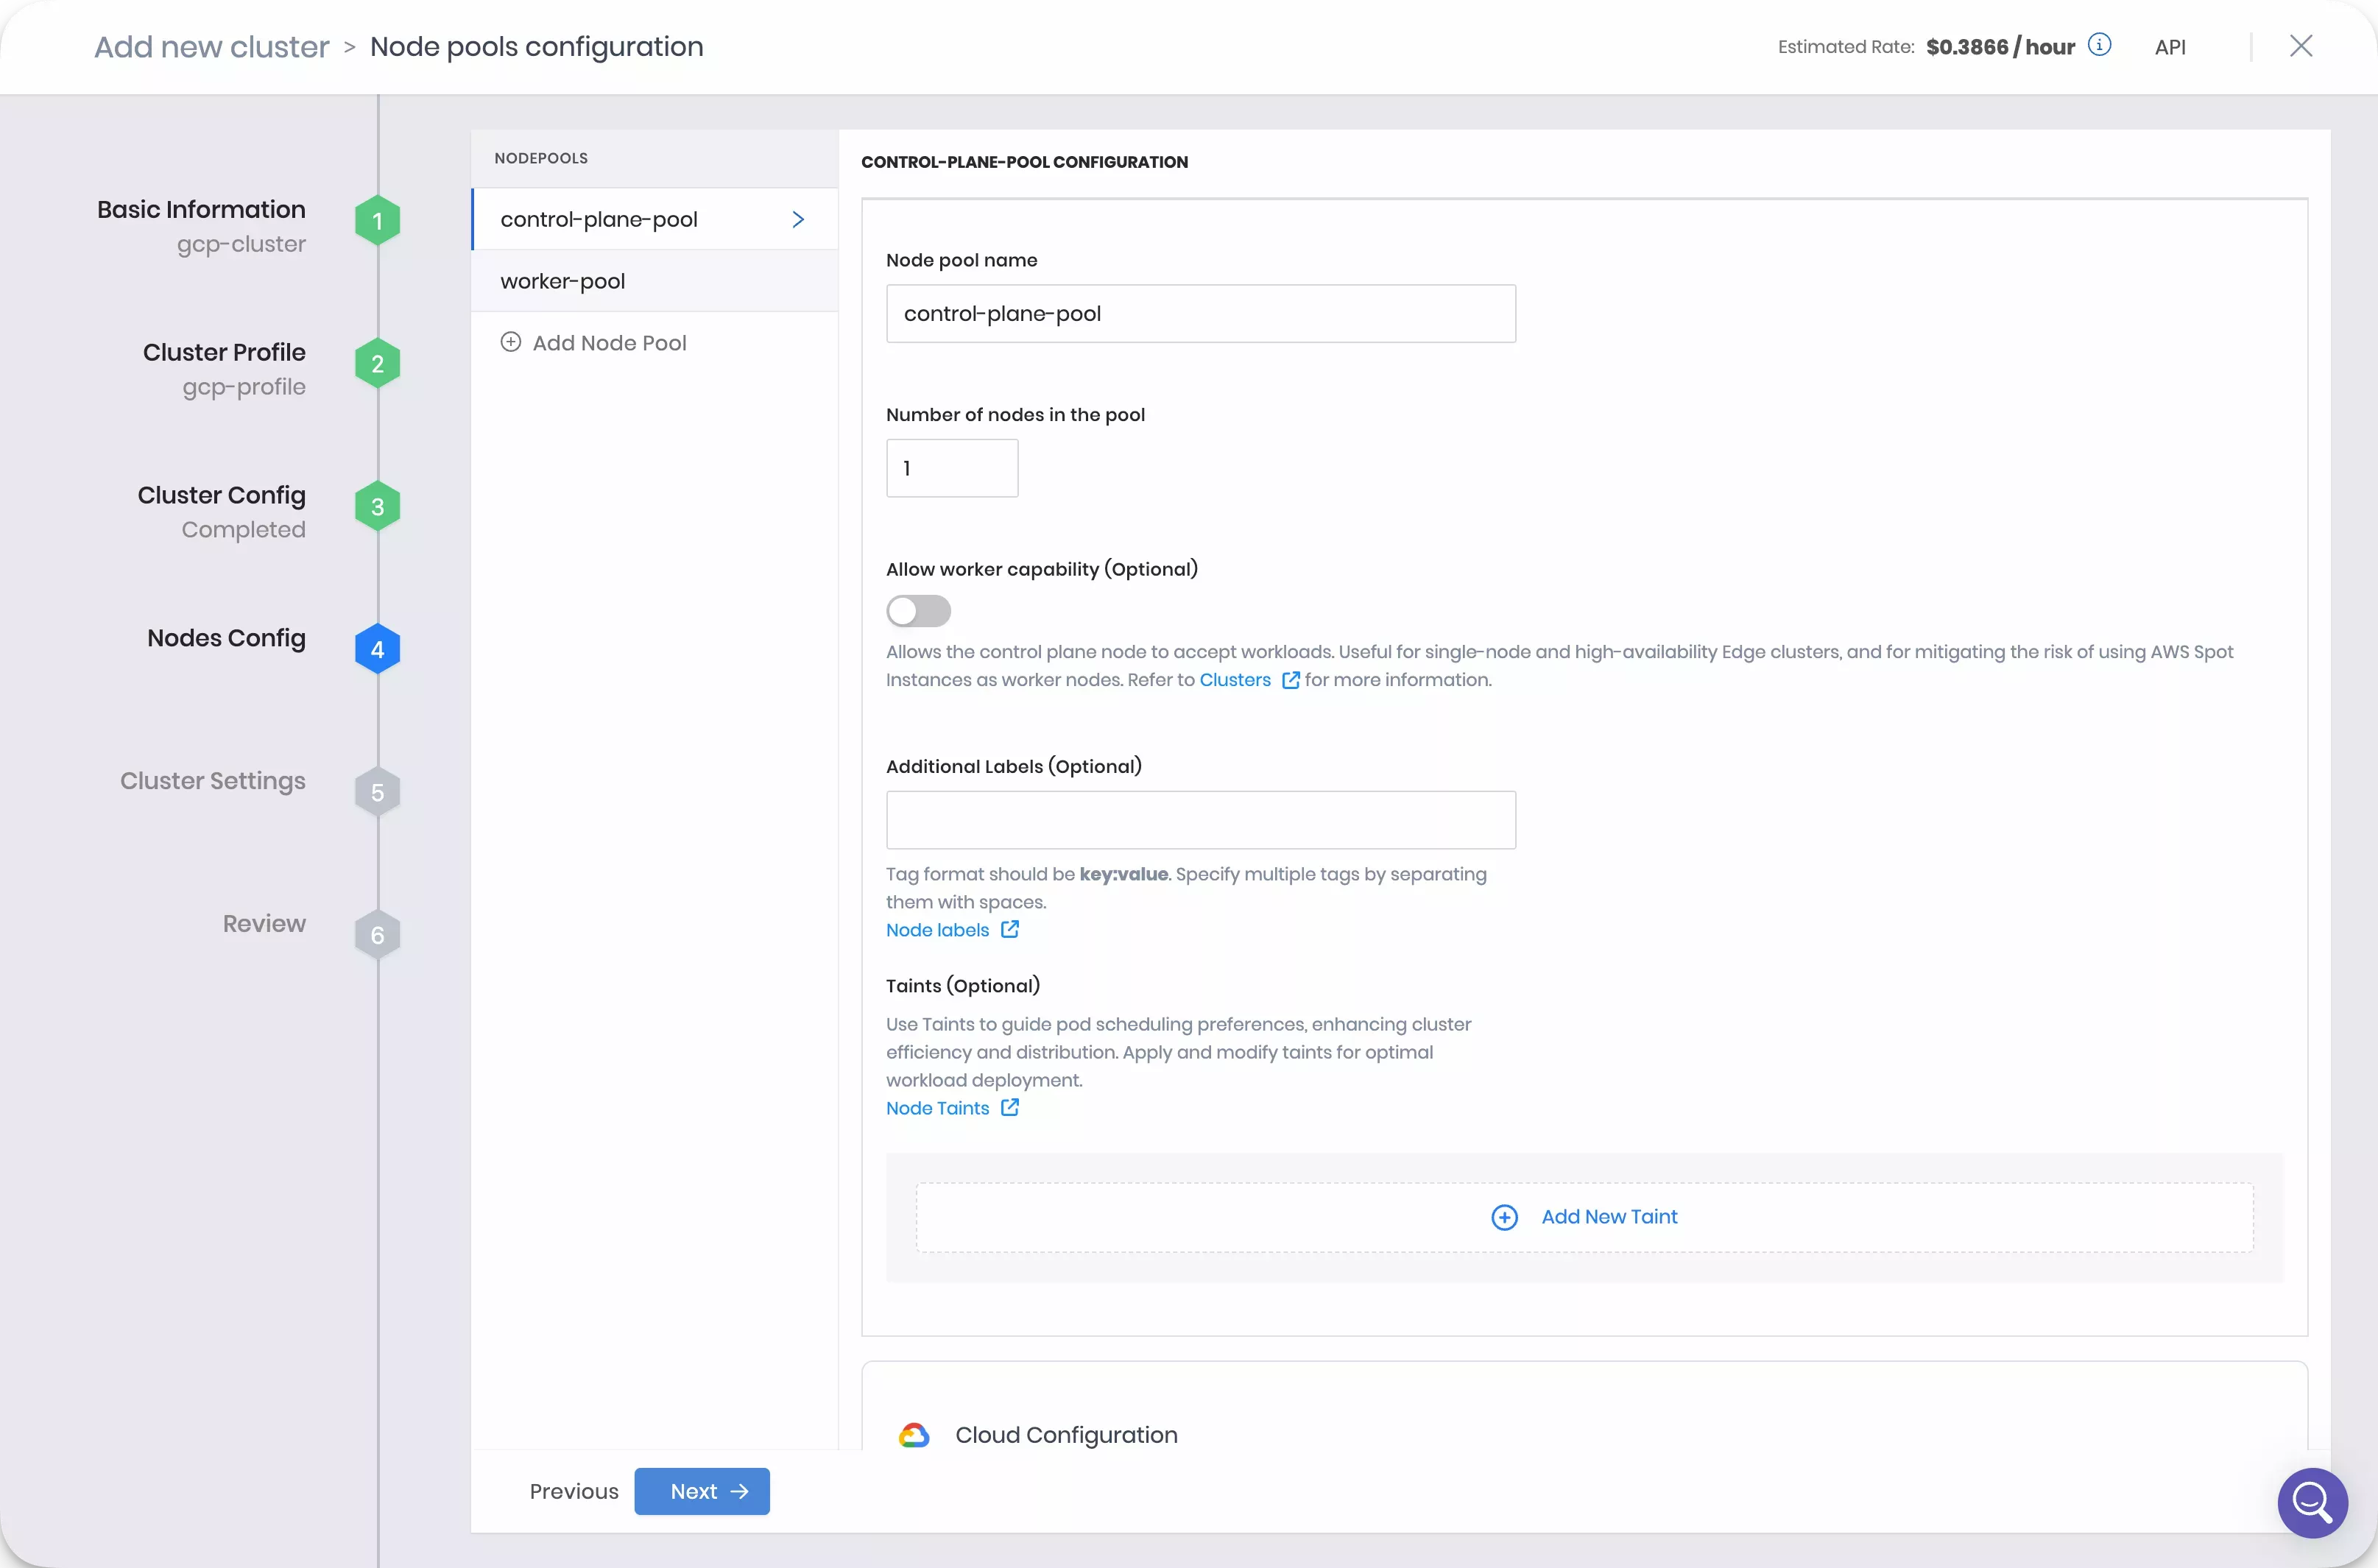Click the Add Node Pool plus icon
This screenshot has height=1568, width=2378.
coord(510,342)
